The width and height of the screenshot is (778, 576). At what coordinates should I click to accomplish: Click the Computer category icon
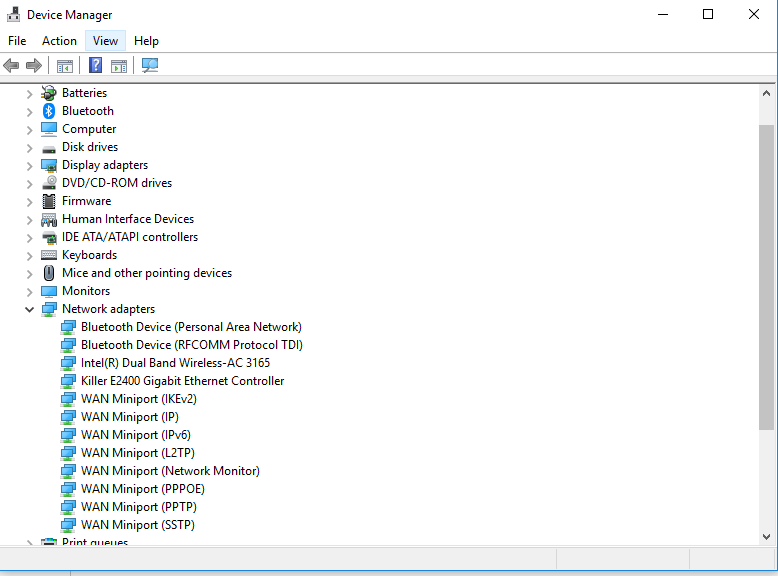click(49, 129)
